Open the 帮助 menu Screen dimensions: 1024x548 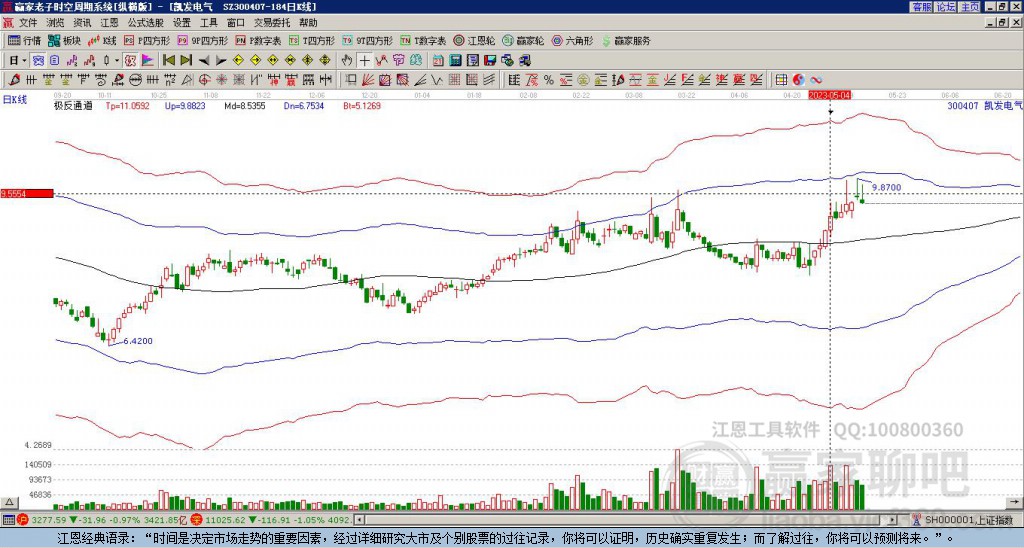click(x=308, y=23)
